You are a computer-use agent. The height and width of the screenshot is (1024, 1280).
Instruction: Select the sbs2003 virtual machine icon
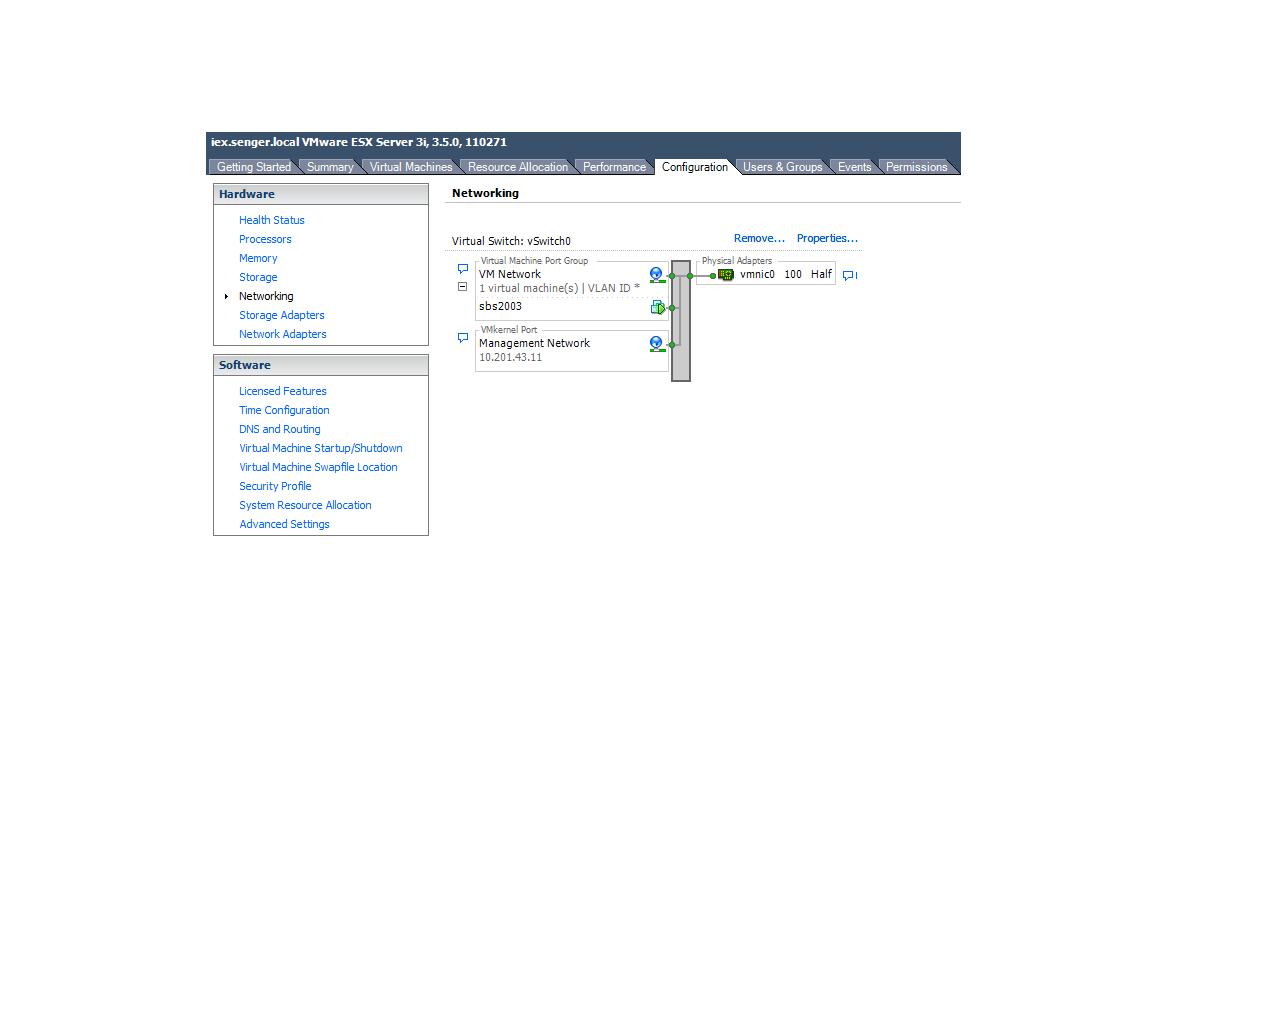point(658,307)
